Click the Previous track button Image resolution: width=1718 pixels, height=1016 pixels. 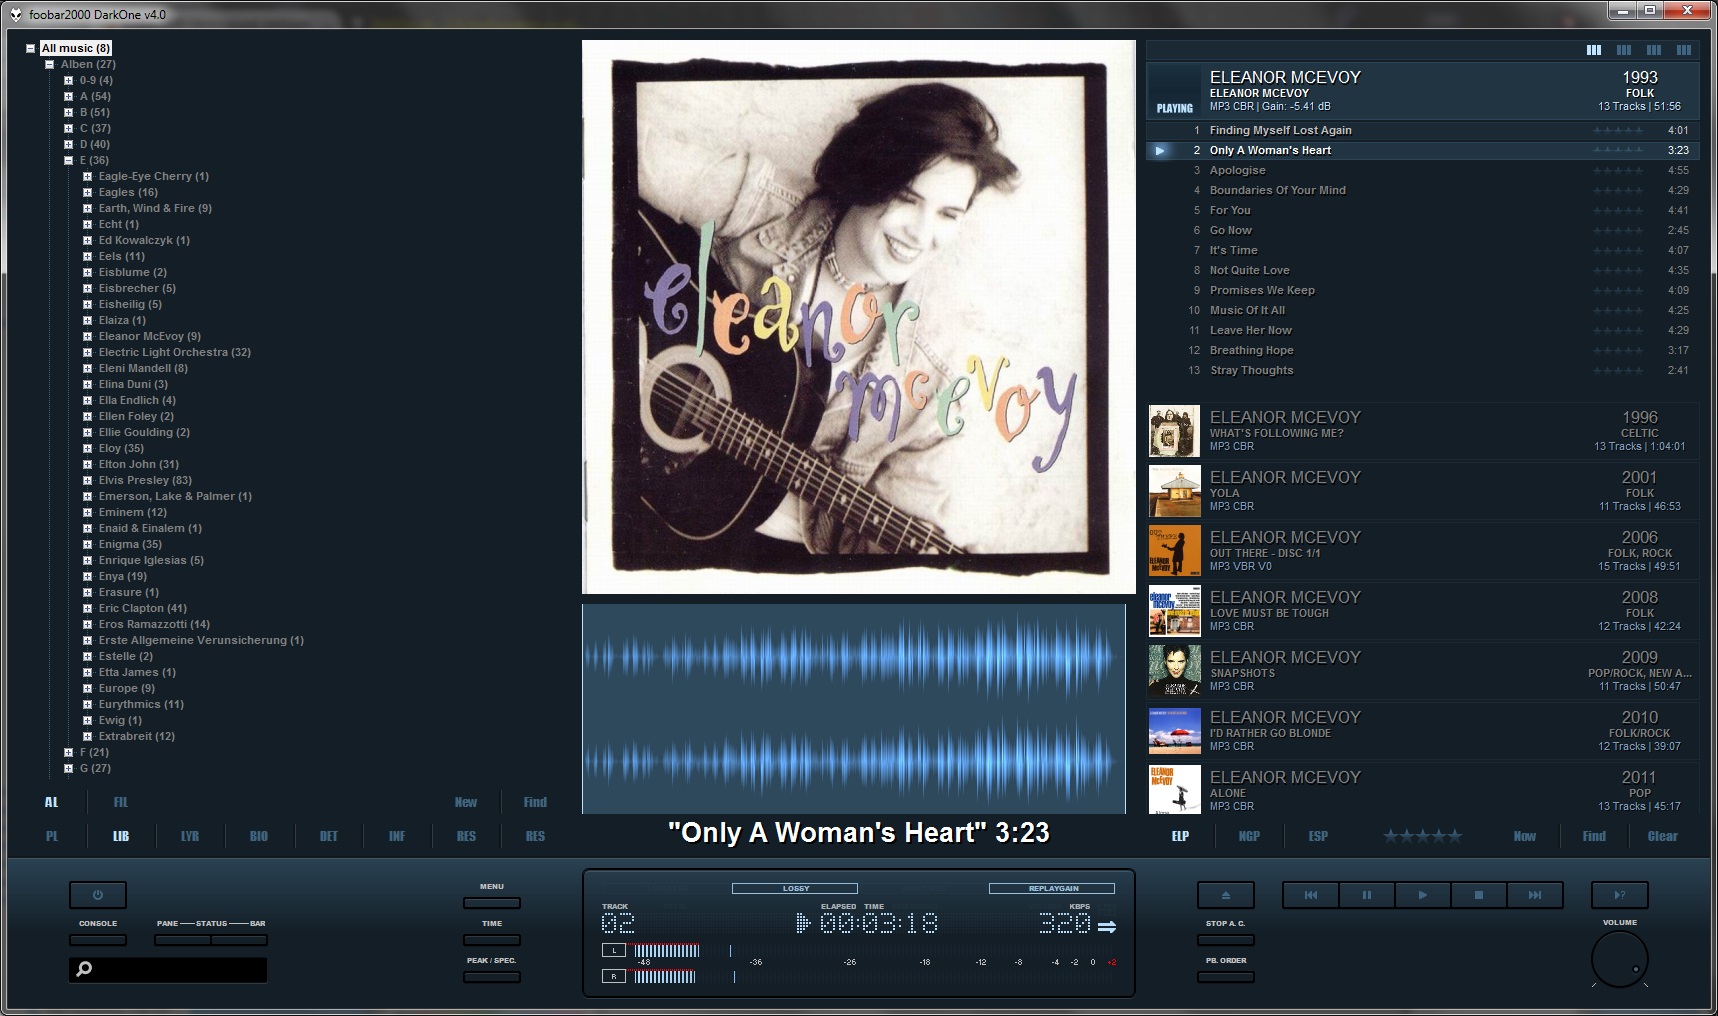coord(1310,895)
